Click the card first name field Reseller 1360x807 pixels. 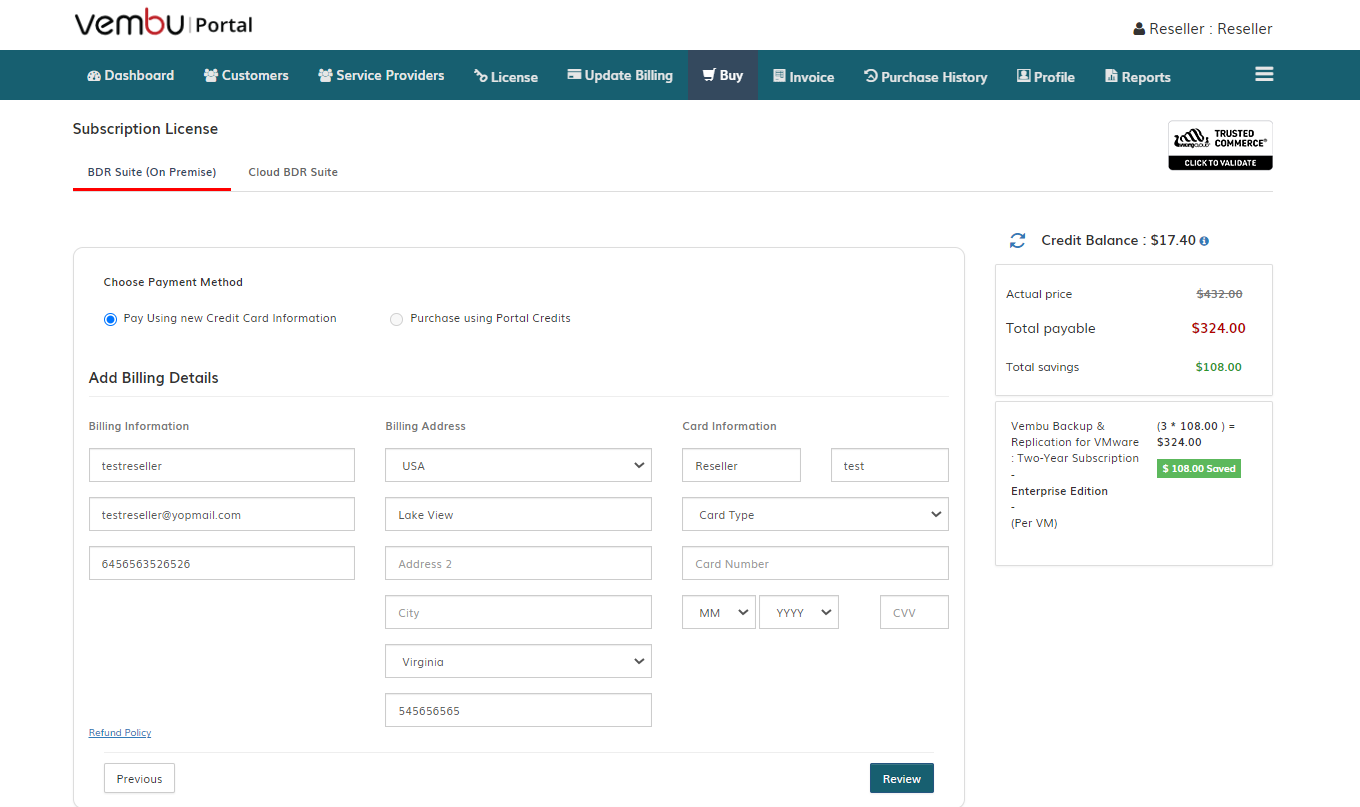point(741,465)
